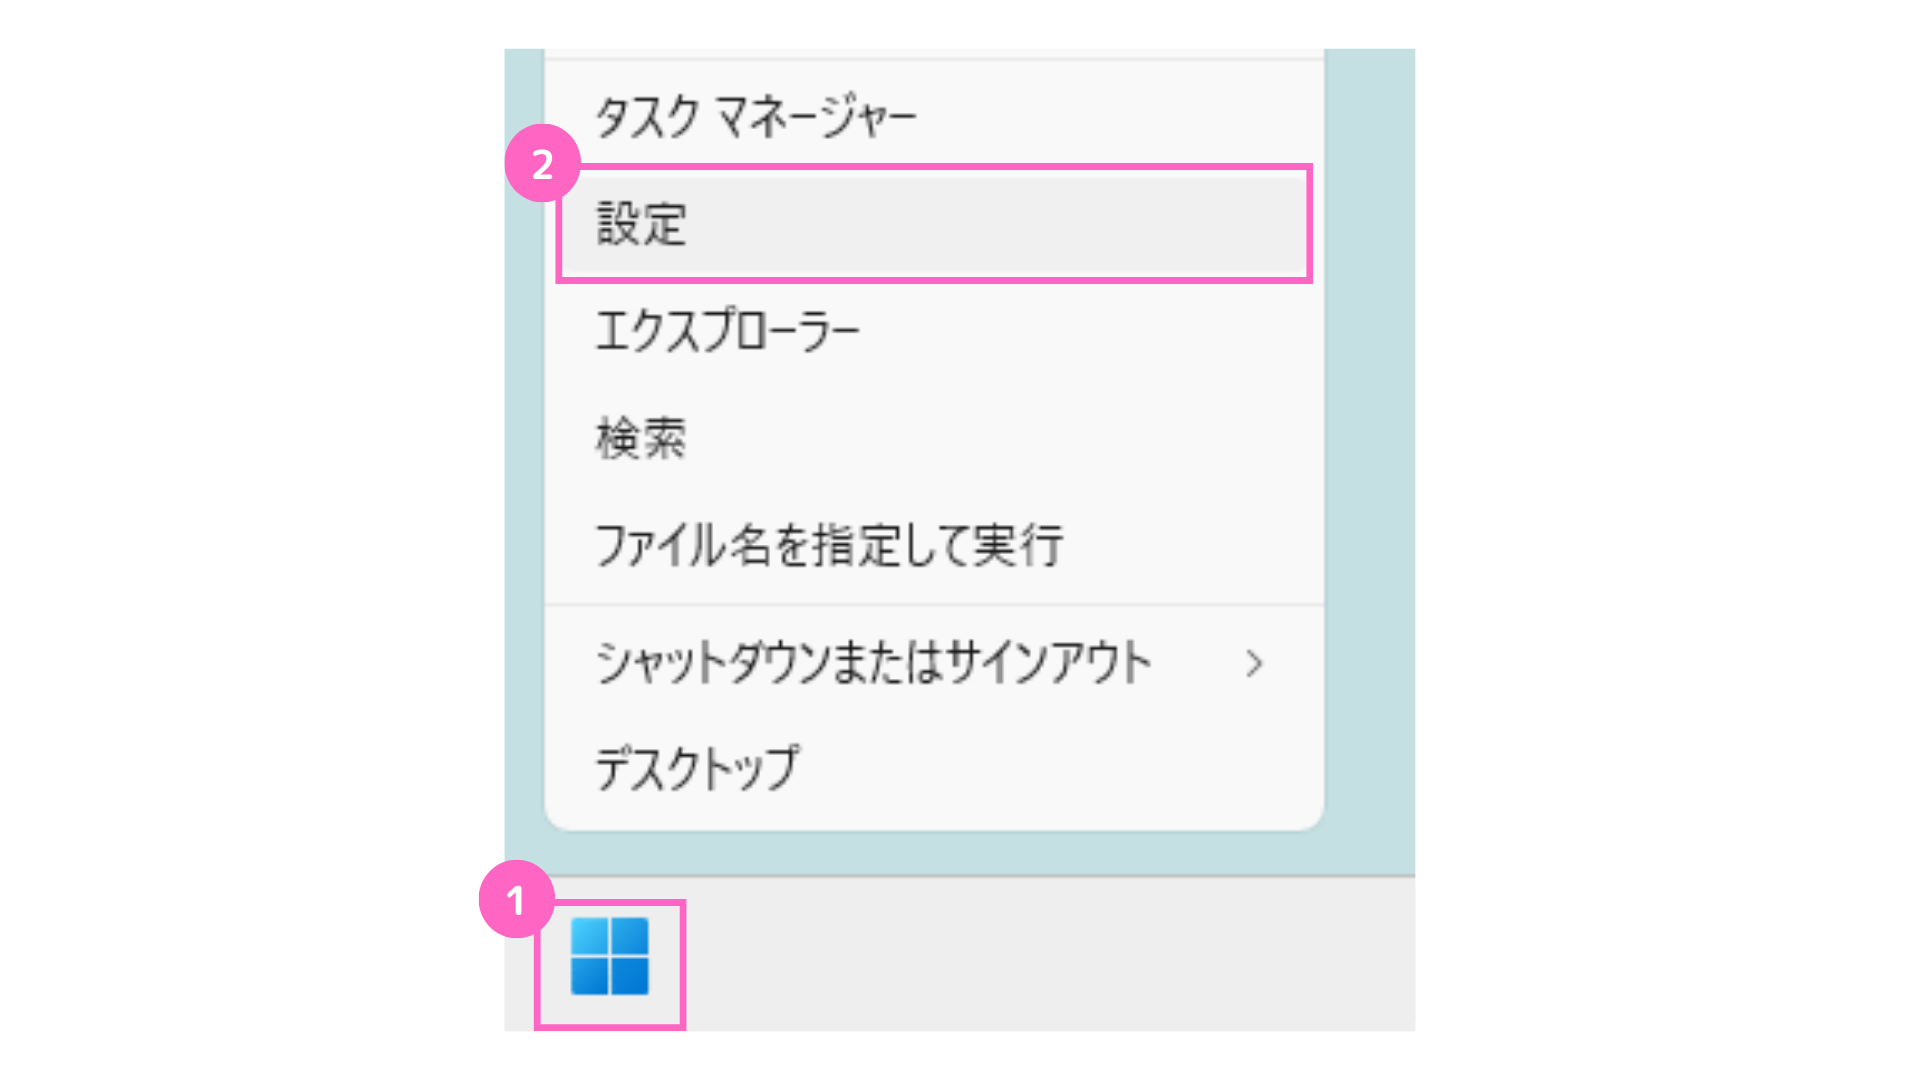1920x1080 pixels.
Task: Choose 検索 menu entry
Action: [x=934, y=438]
